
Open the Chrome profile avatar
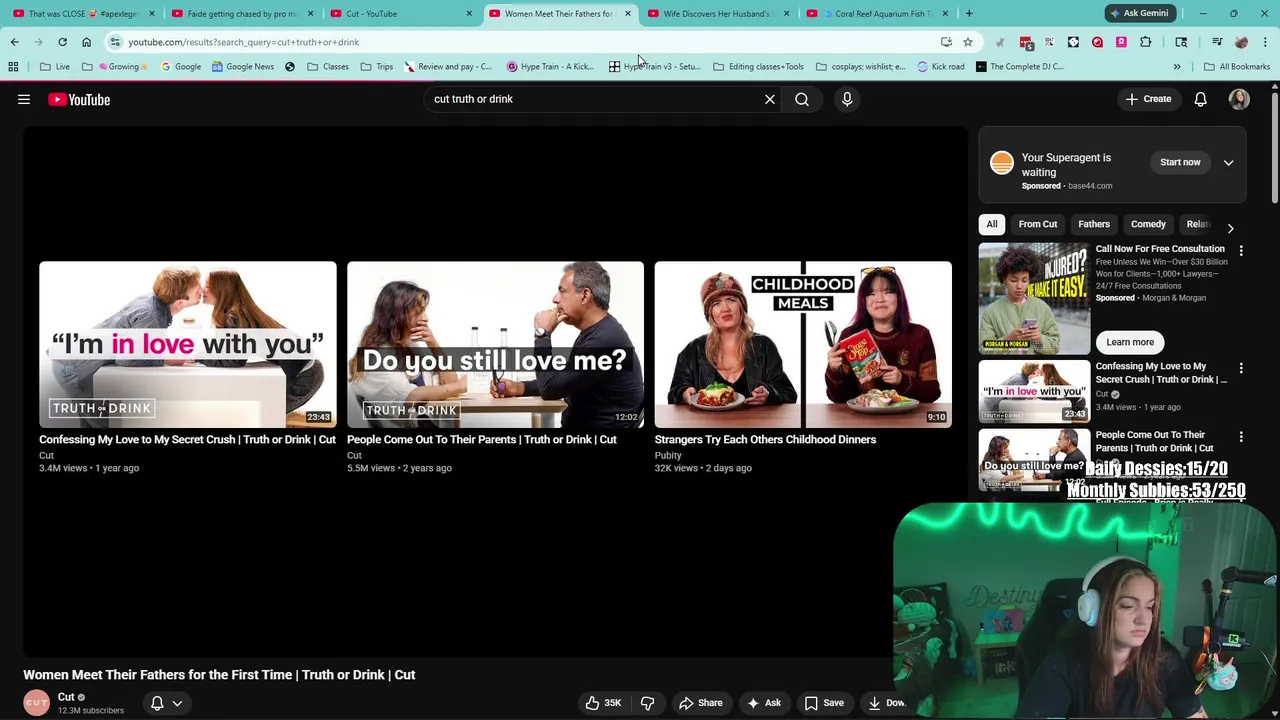coord(1242,42)
